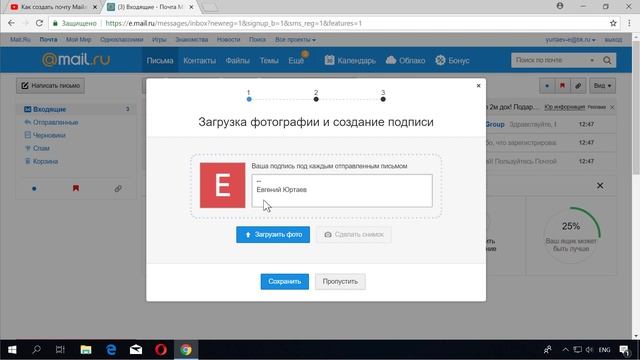Viewport: 640px width, 360px height.
Task: Launch Opera from the taskbar
Action: (x=161, y=350)
